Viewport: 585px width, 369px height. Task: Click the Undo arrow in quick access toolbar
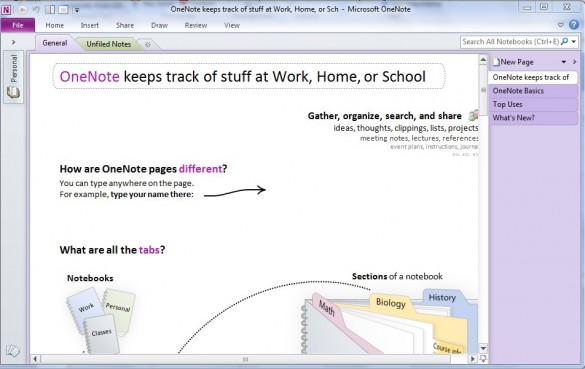click(36, 10)
